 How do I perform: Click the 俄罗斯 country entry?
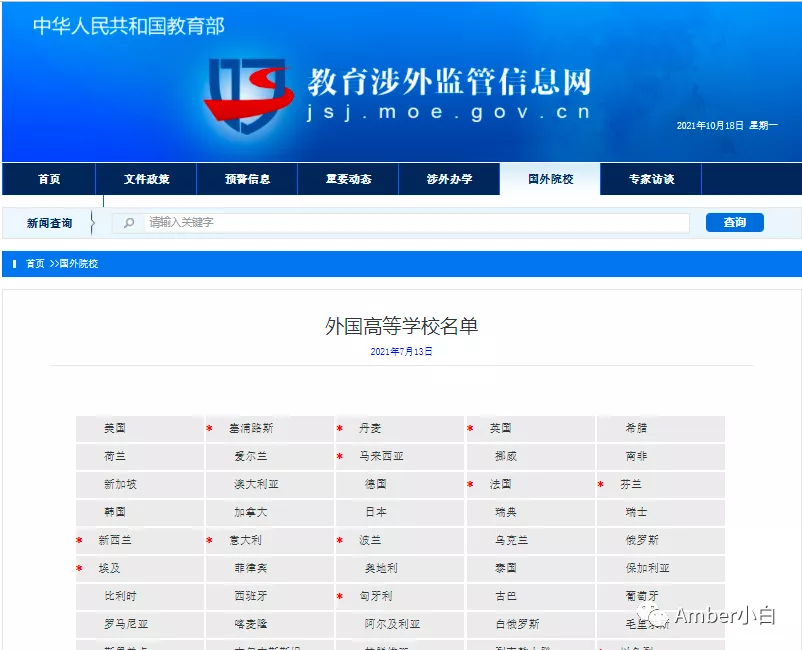click(642, 540)
